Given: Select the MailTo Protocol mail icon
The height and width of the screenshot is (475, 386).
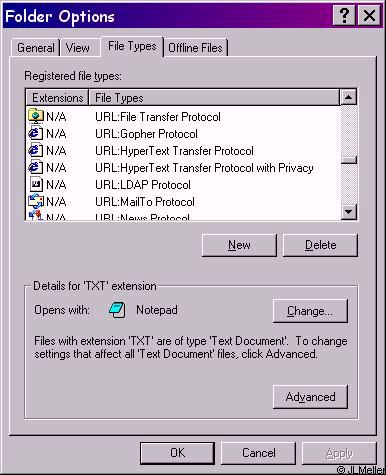Looking at the screenshot, I should (x=36, y=201).
